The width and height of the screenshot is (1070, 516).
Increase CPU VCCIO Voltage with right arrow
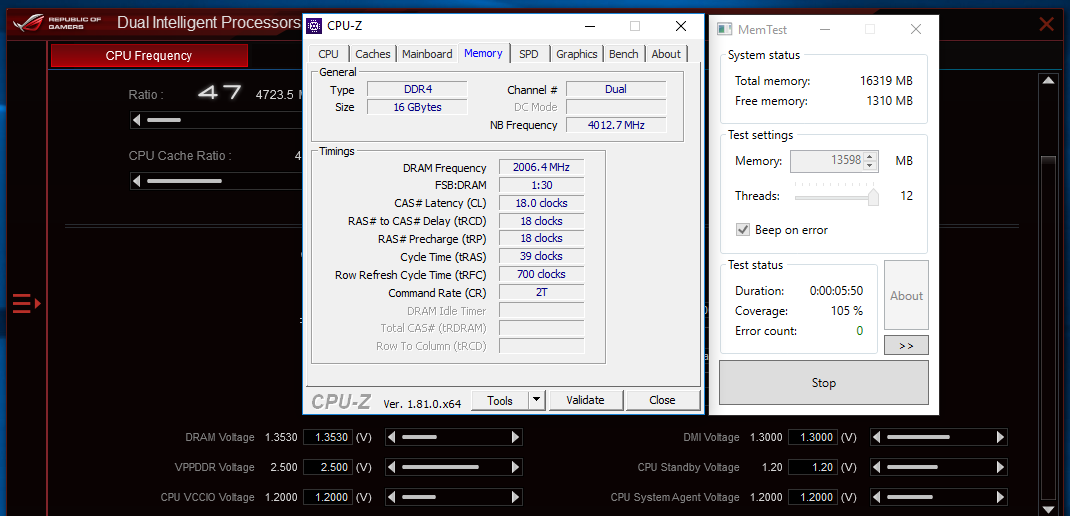pyautogui.click(x=516, y=497)
